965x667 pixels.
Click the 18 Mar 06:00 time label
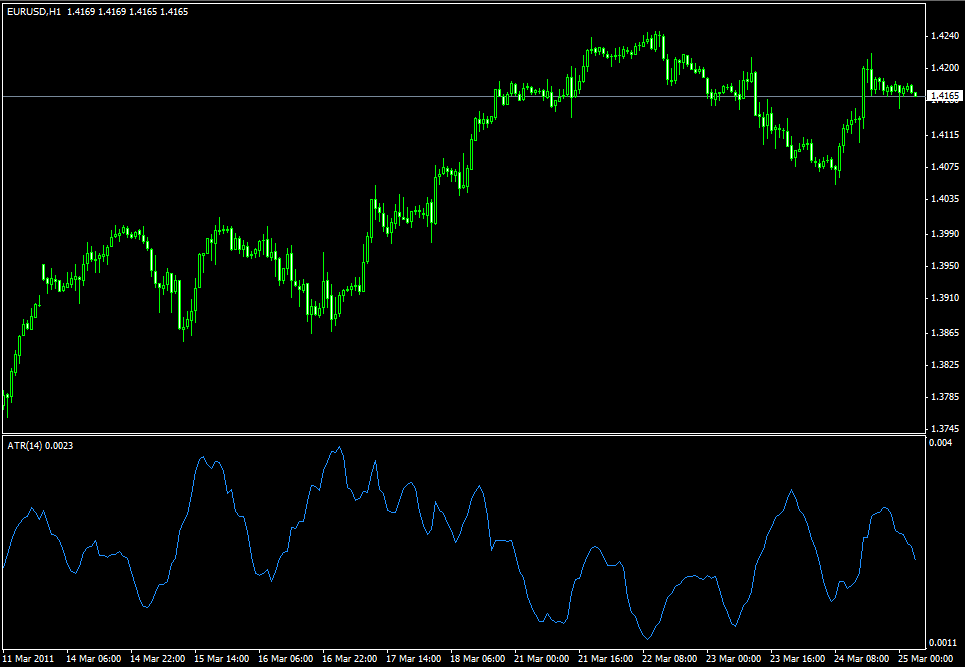(x=478, y=658)
